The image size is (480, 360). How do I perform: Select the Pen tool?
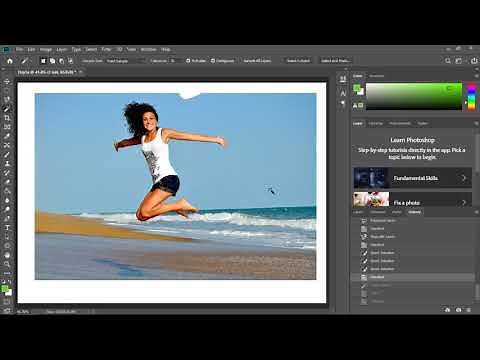[x=7, y=219]
